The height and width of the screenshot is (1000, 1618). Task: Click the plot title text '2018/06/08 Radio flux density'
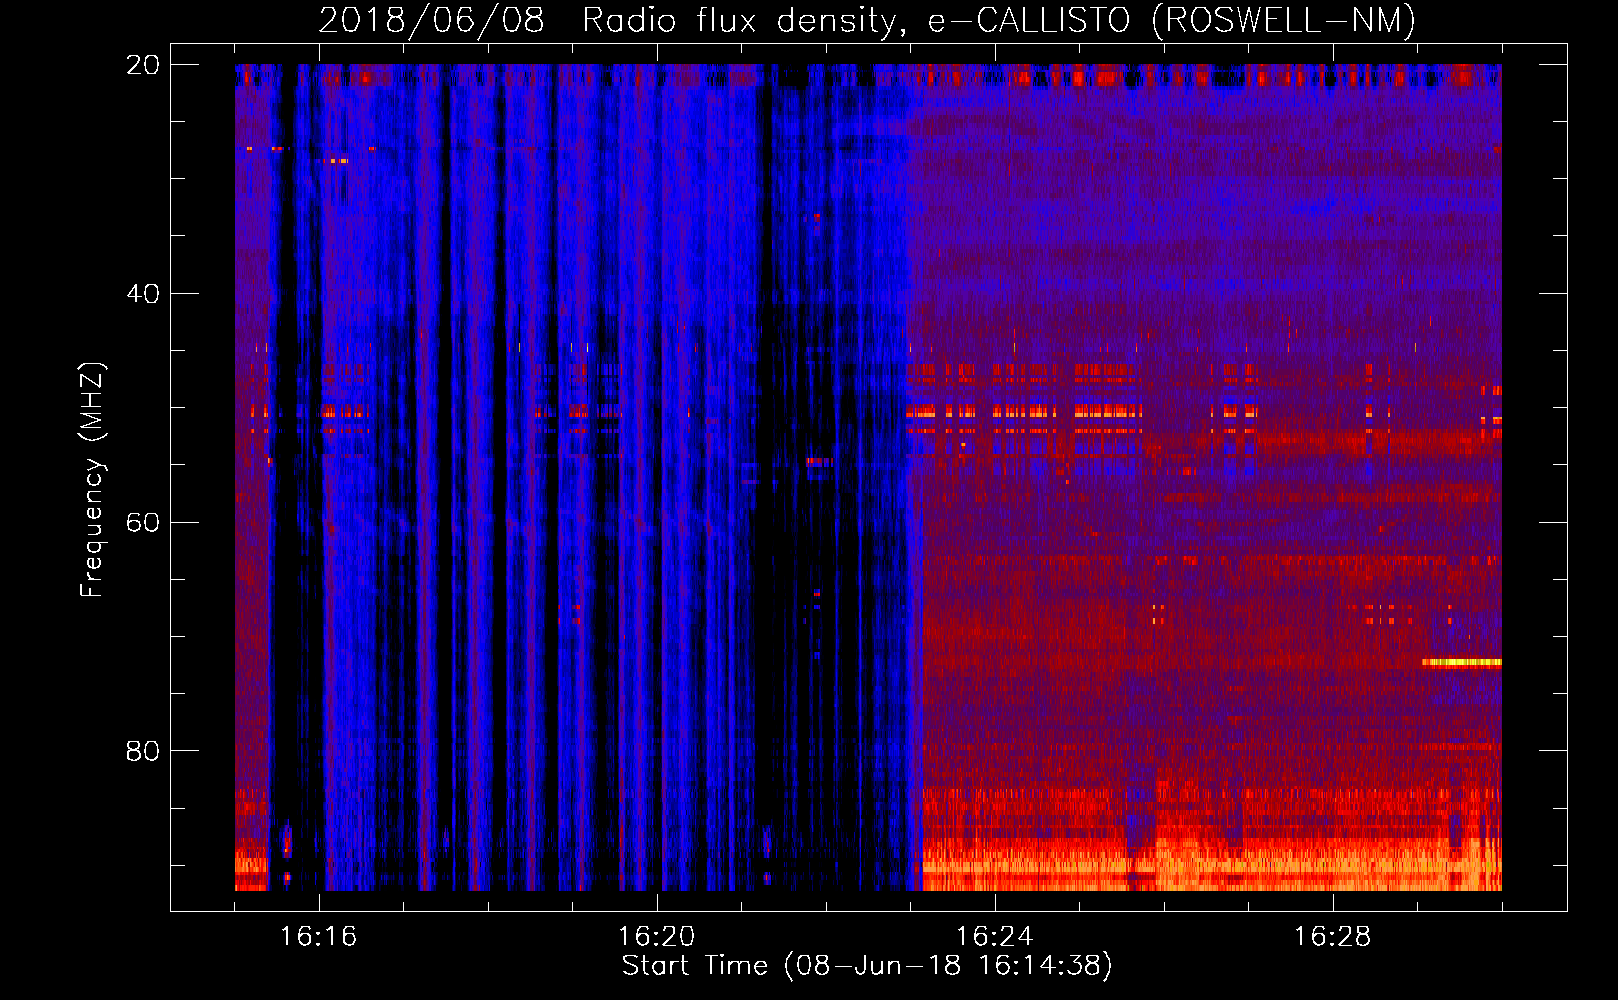point(607,21)
